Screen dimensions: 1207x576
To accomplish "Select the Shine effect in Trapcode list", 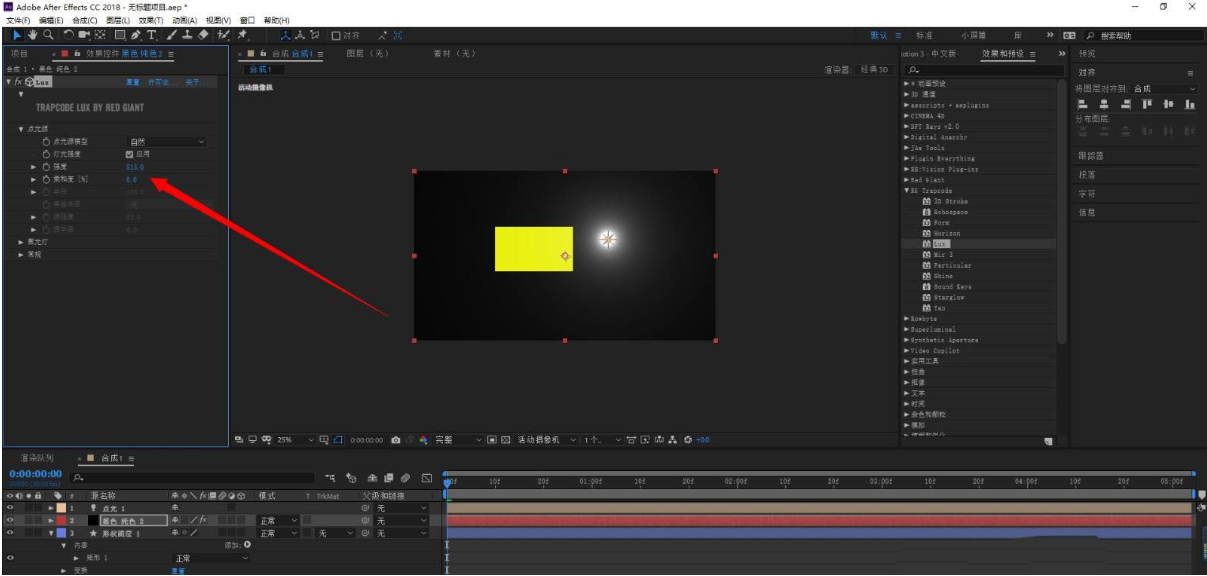I will [944, 276].
